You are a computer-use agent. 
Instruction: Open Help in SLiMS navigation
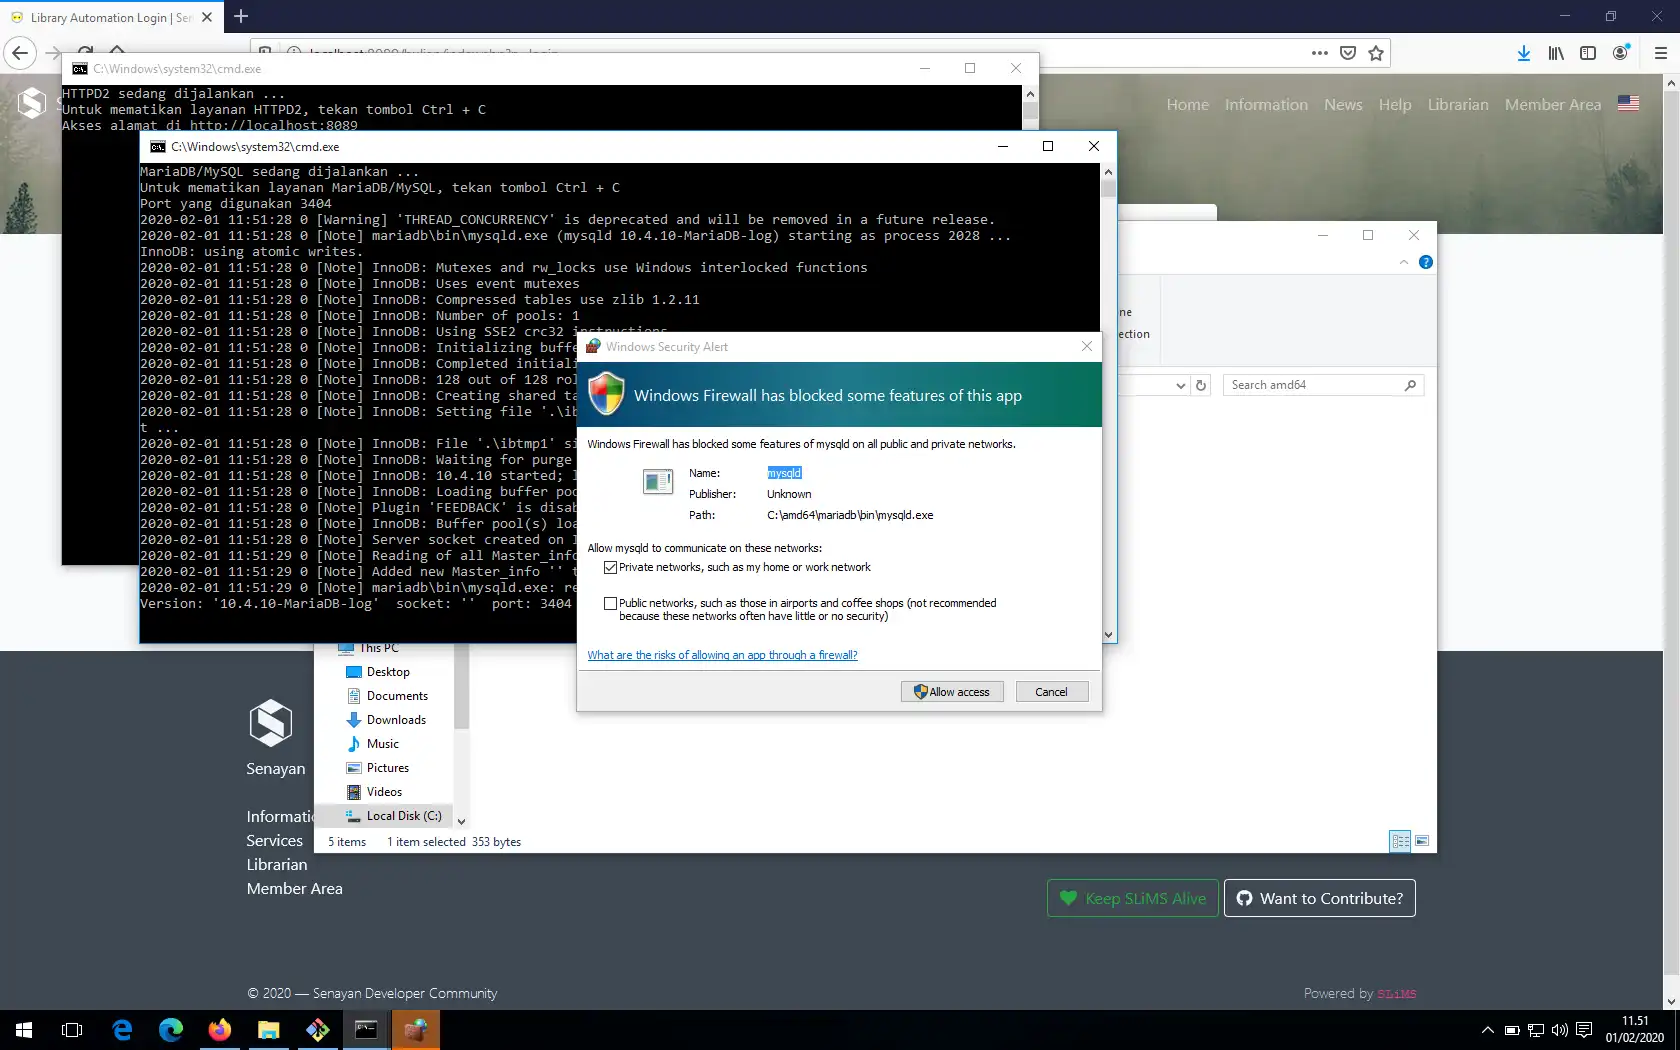1395,104
